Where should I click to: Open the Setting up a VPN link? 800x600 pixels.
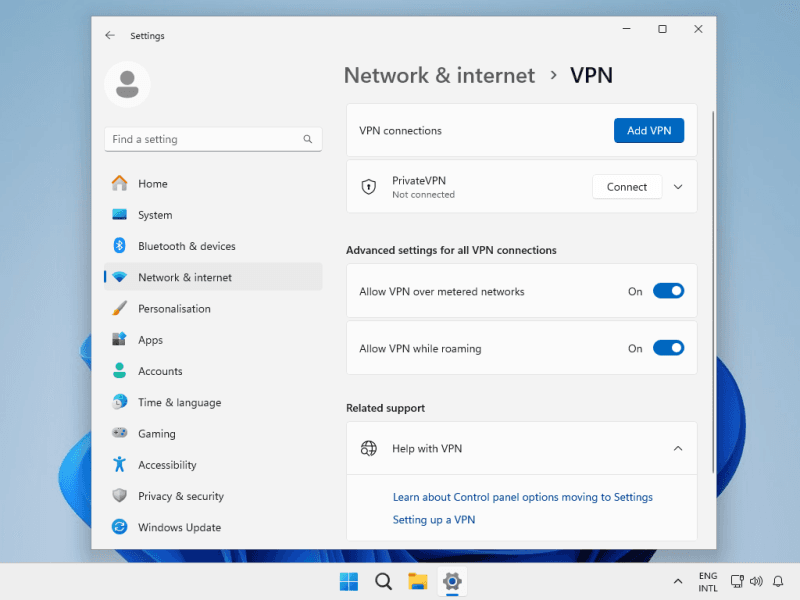(434, 520)
